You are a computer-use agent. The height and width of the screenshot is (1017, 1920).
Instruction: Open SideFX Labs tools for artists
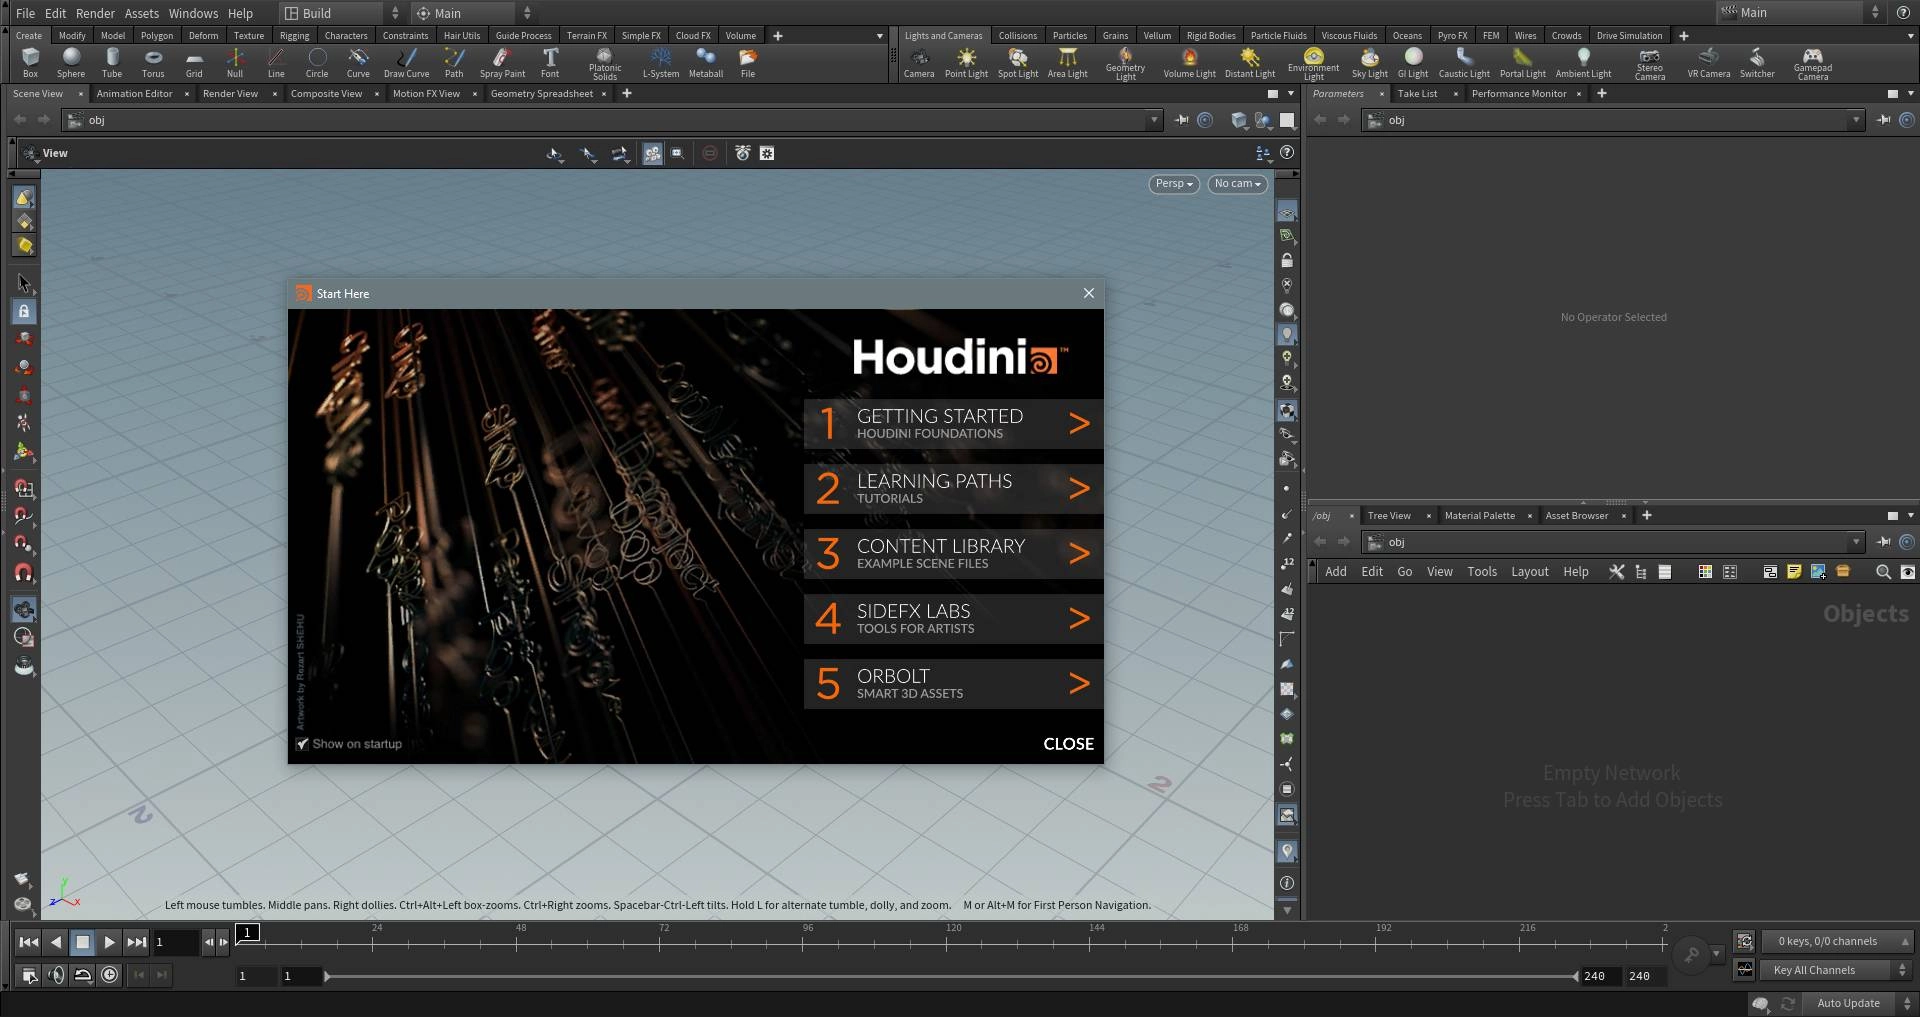[x=953, y=619]
